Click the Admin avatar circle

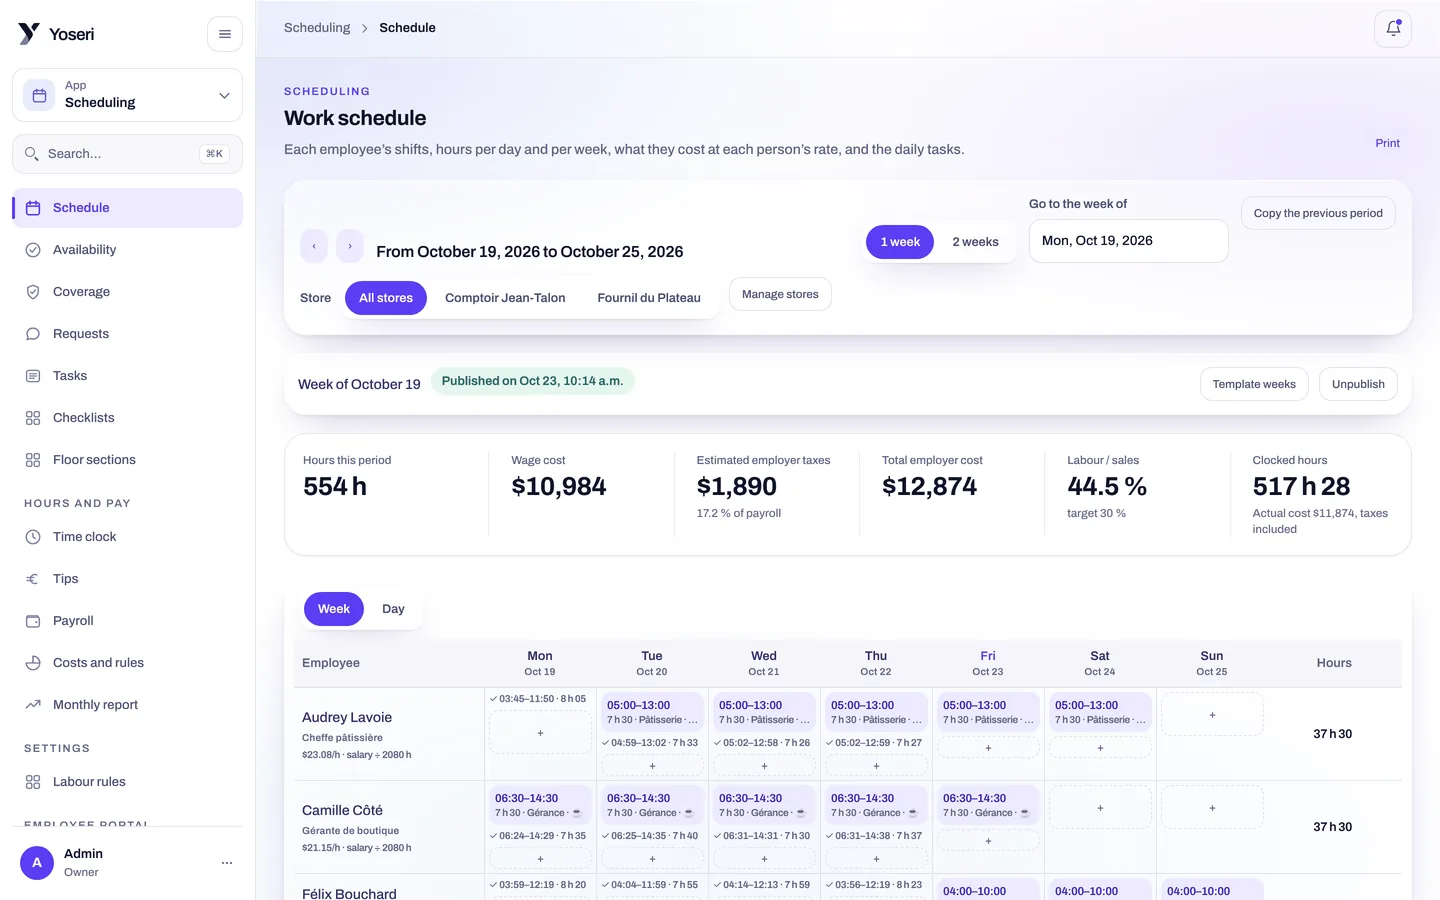[x=37, y=862]
